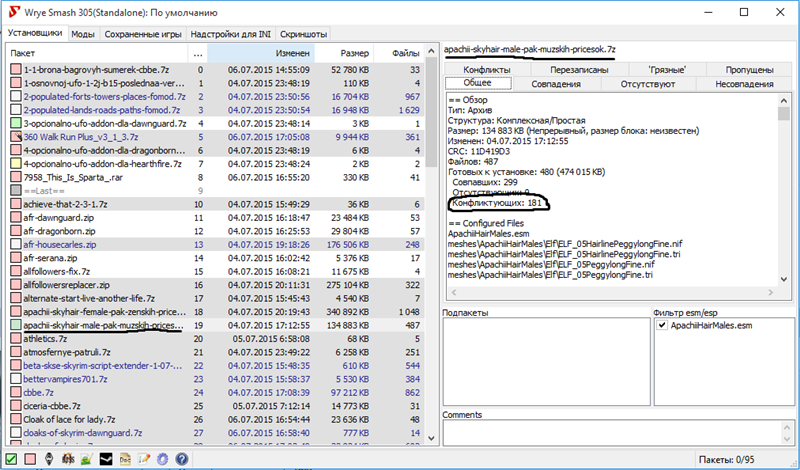800x470 pixels.
Task: Sort by the Пакет column header
Action: pyautogui.click(x=97, y=53)
